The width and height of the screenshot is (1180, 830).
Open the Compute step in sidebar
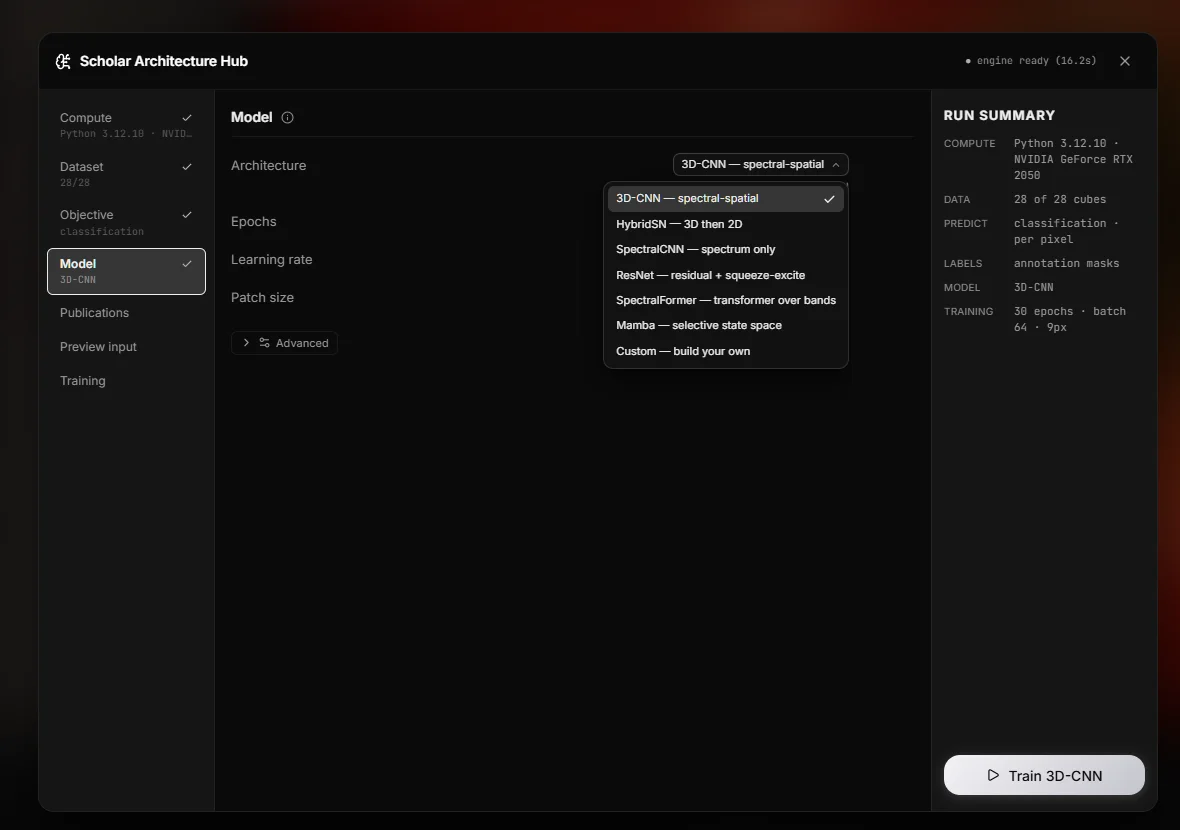tap(126, 125)
